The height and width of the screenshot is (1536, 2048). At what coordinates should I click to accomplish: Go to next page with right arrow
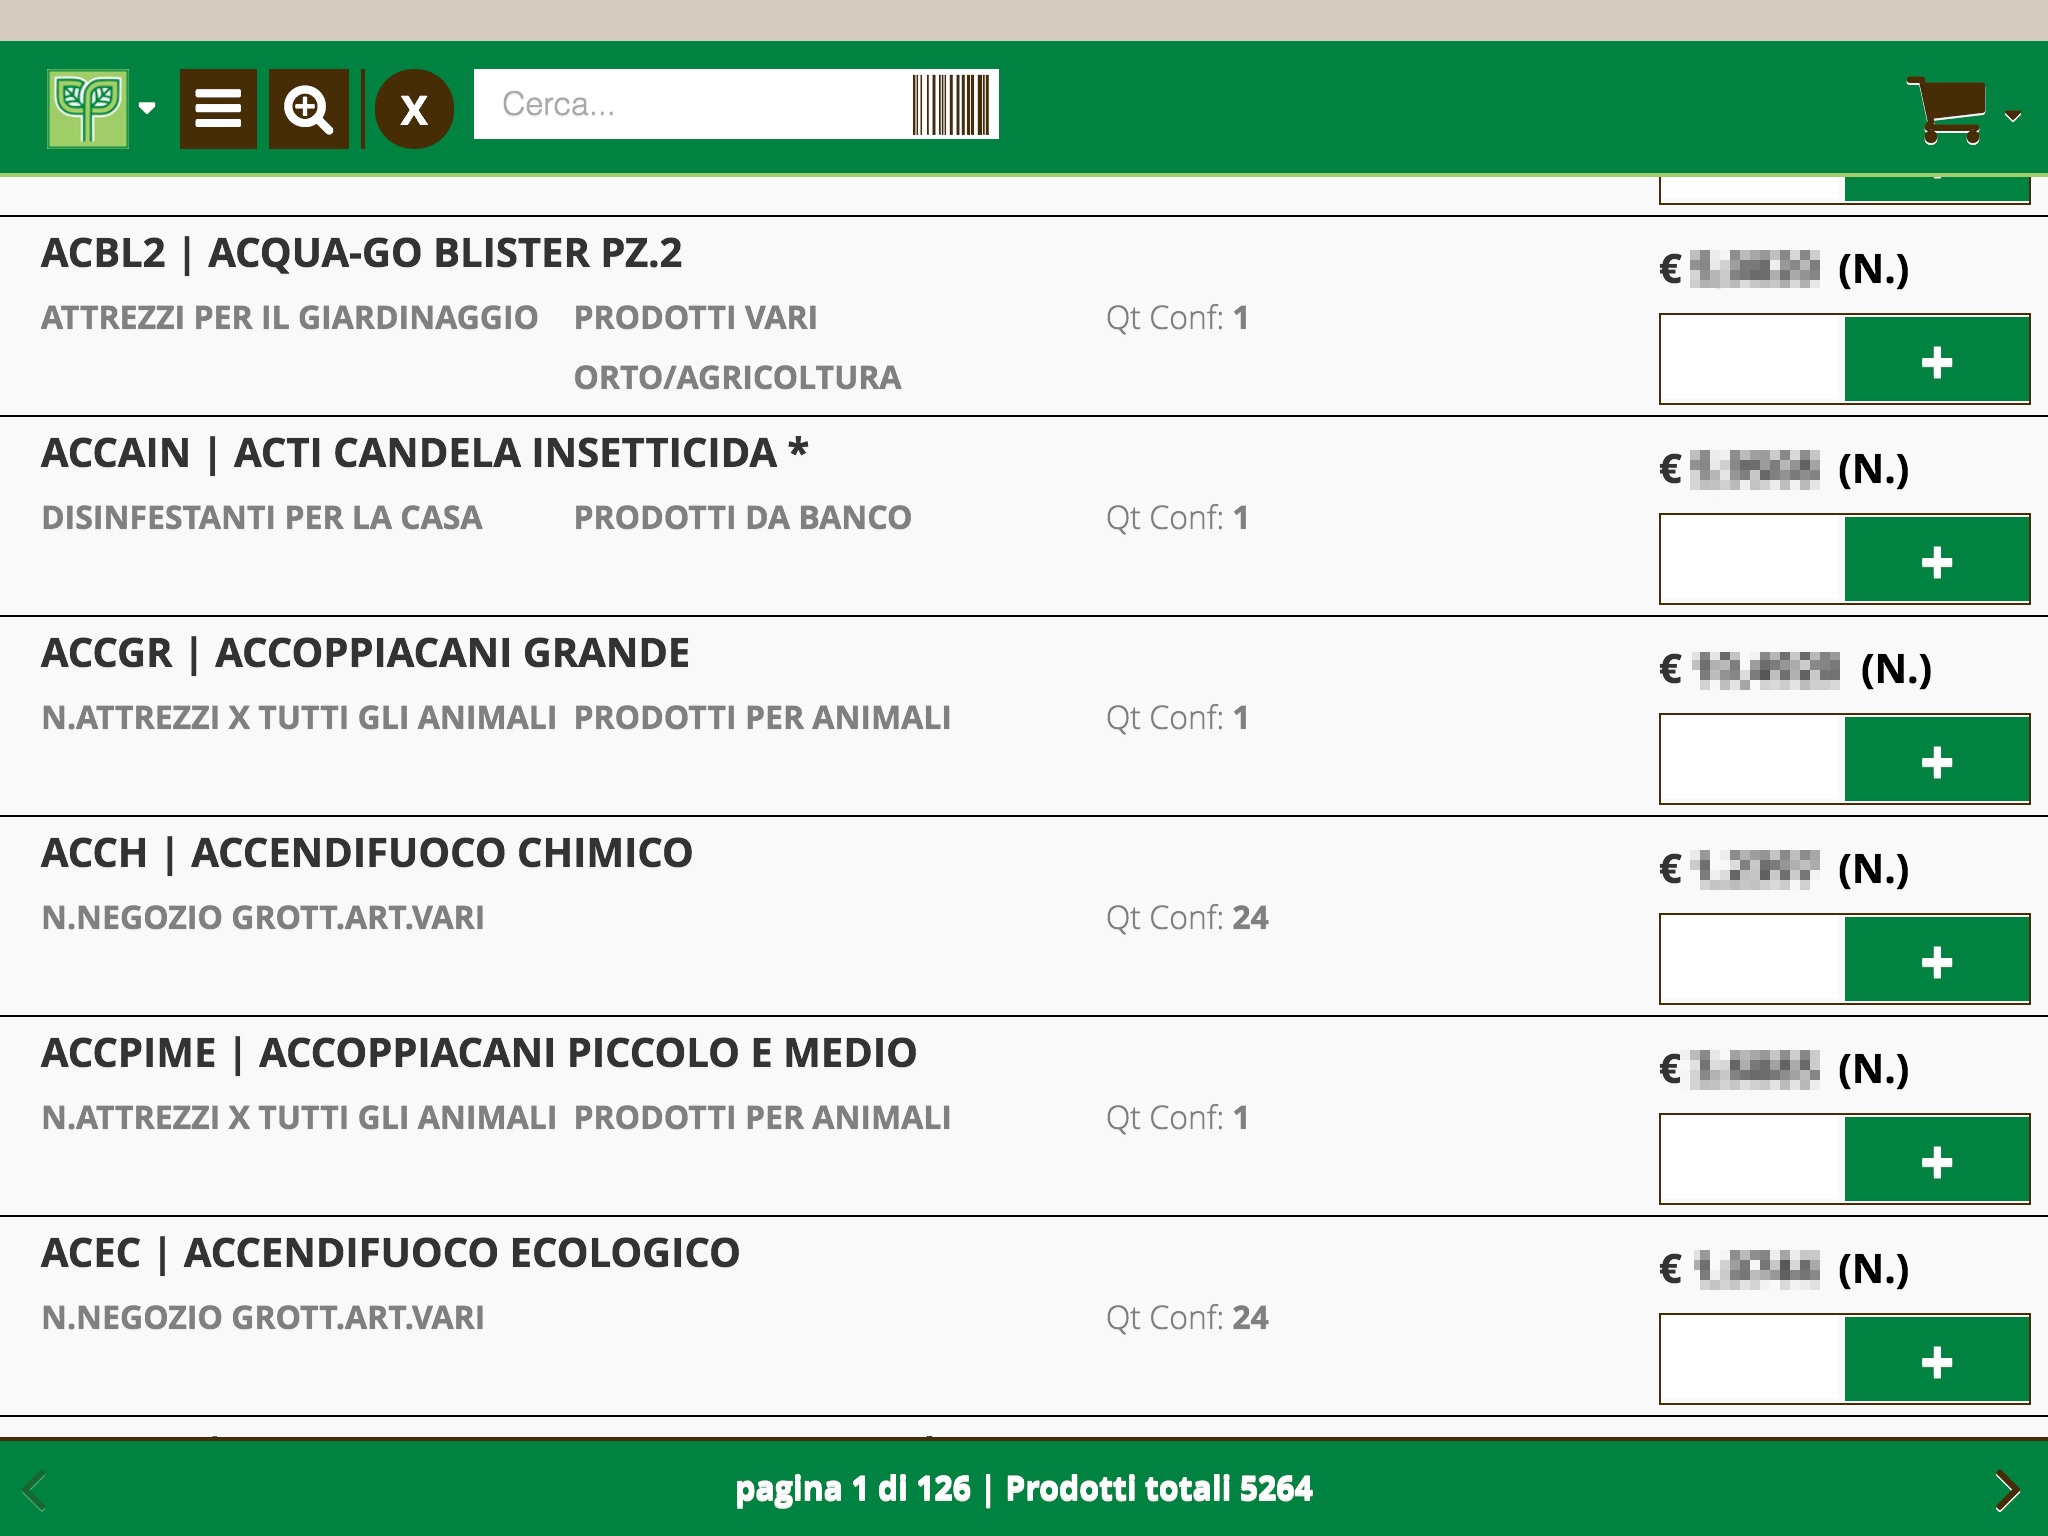[x=2007, y=1490]
